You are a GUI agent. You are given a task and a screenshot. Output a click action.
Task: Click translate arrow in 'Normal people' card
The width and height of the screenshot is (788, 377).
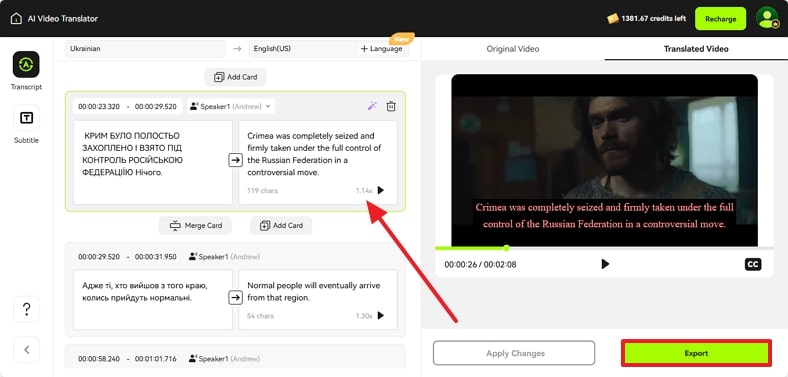pos(235,298)
